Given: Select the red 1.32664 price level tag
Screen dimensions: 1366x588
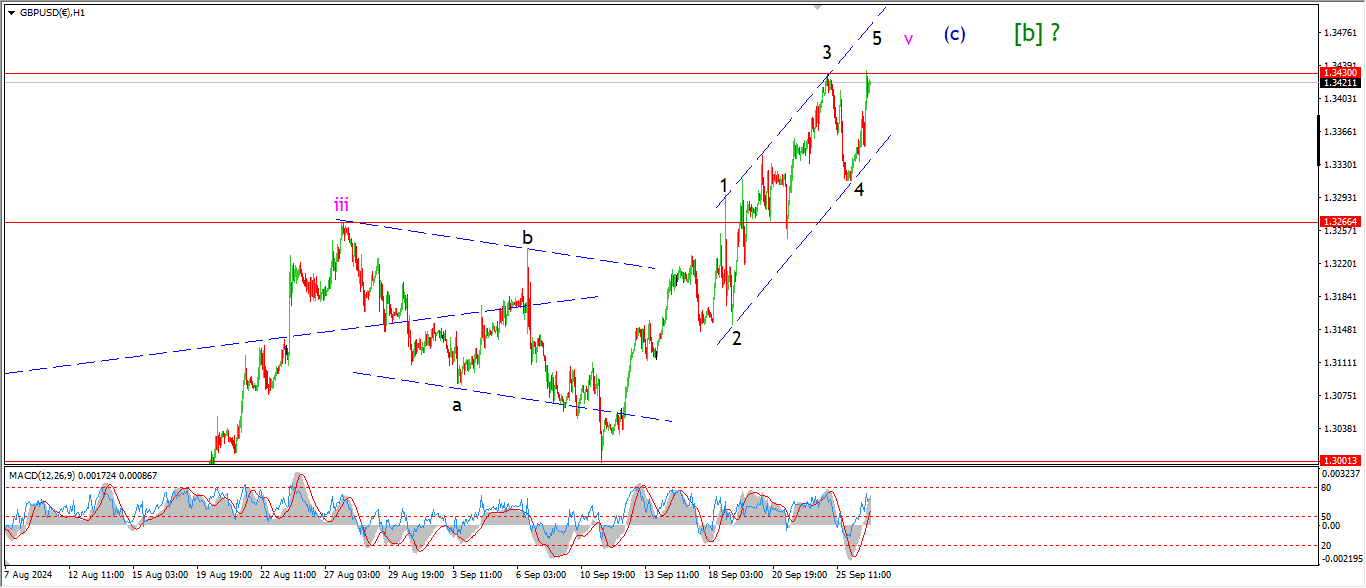Looking at the screenshot, I should [x=1339, y=221].
